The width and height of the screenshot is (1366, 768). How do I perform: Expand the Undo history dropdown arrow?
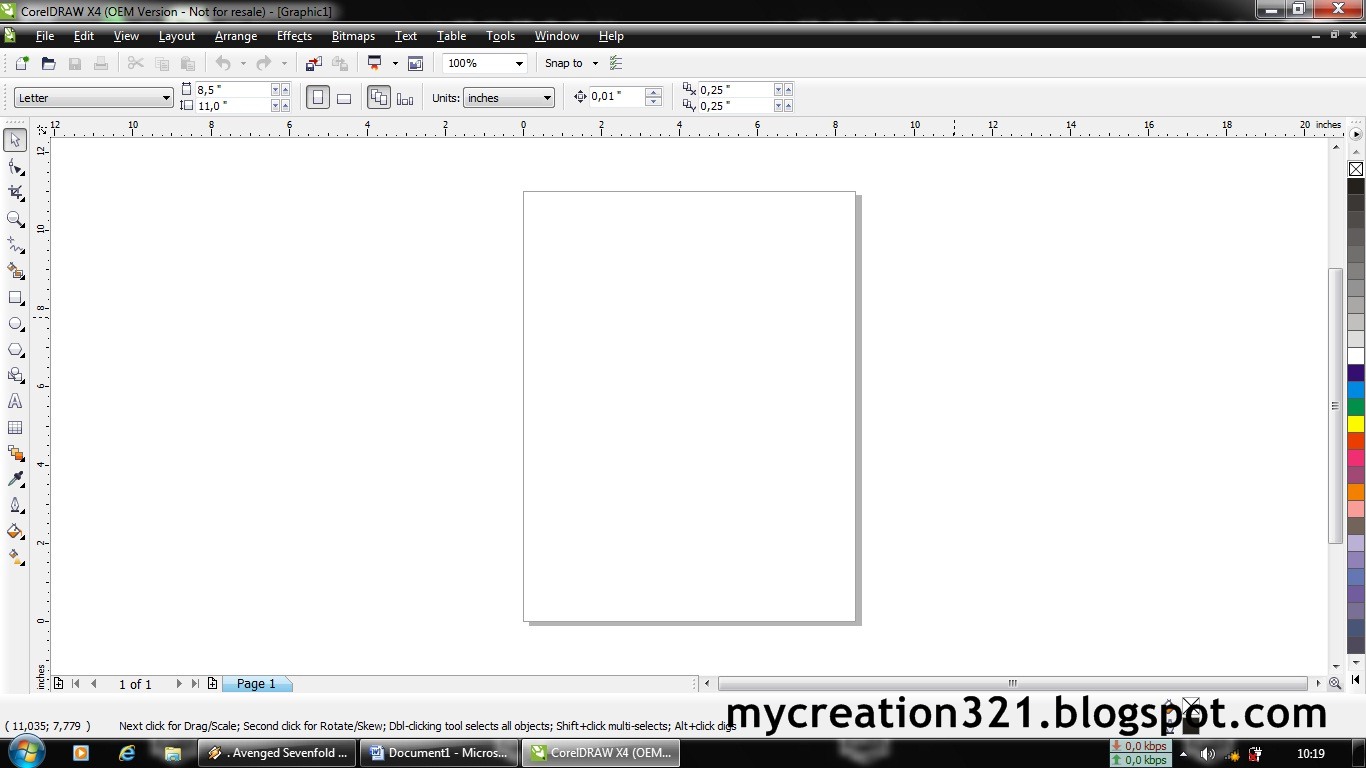coord(243,63)
